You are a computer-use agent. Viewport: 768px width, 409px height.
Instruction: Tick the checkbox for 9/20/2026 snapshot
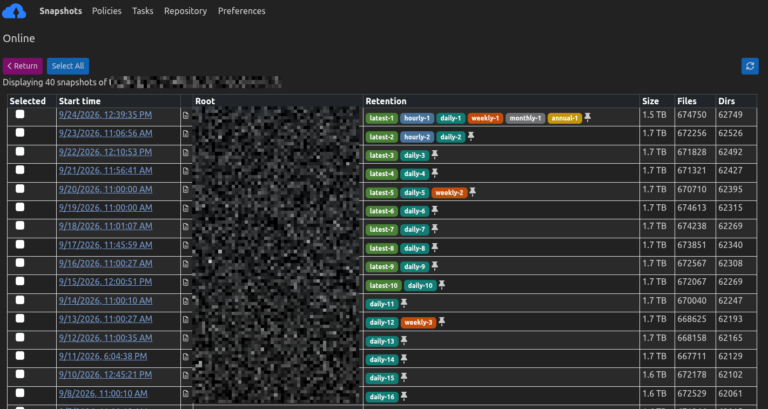(x=20, y=189)
